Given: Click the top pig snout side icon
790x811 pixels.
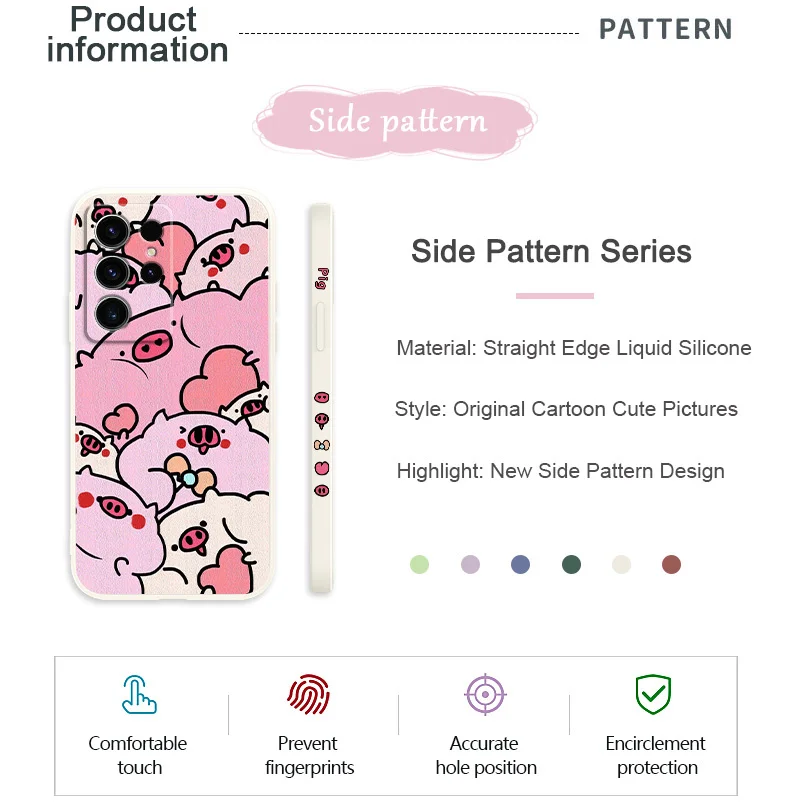Looking at the screenshot, I should (x=322, y=398).
